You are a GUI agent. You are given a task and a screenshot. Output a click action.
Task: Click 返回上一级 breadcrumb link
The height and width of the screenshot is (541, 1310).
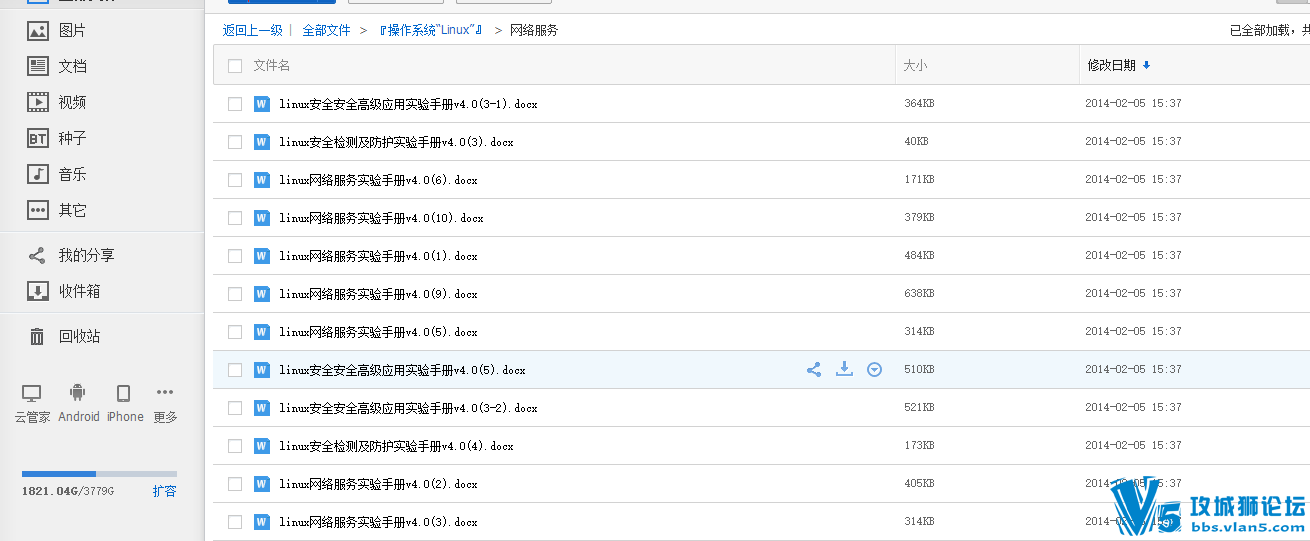pyautogui.click(x=252, y=30)
